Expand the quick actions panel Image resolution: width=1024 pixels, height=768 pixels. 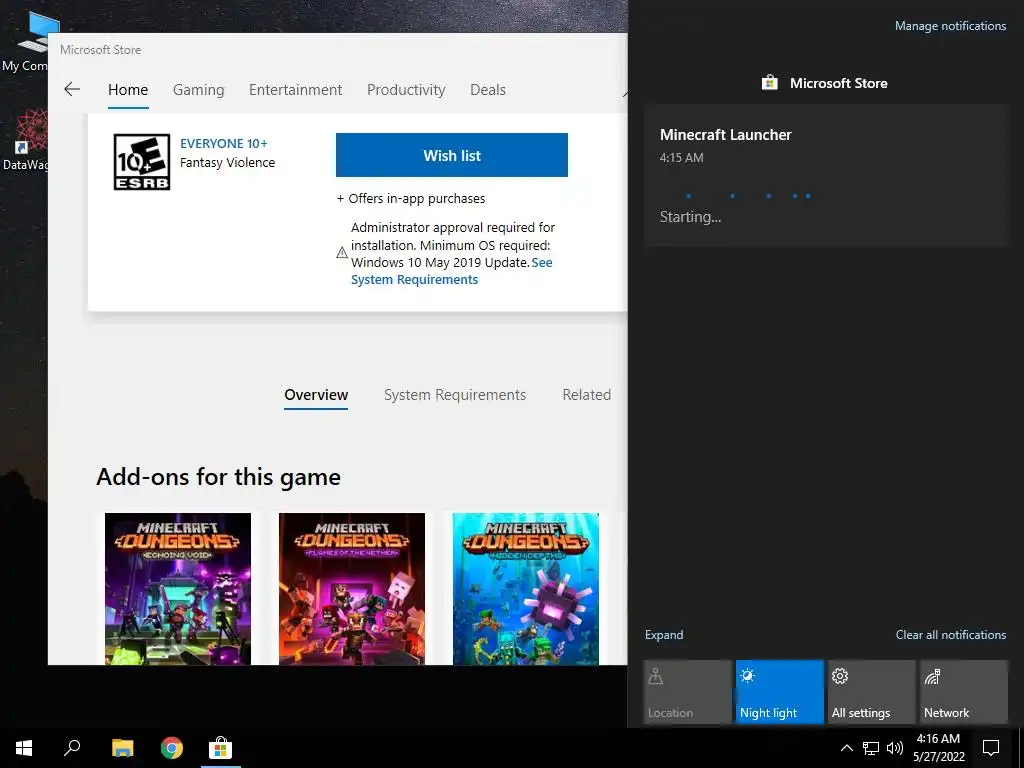pos(664,635)
